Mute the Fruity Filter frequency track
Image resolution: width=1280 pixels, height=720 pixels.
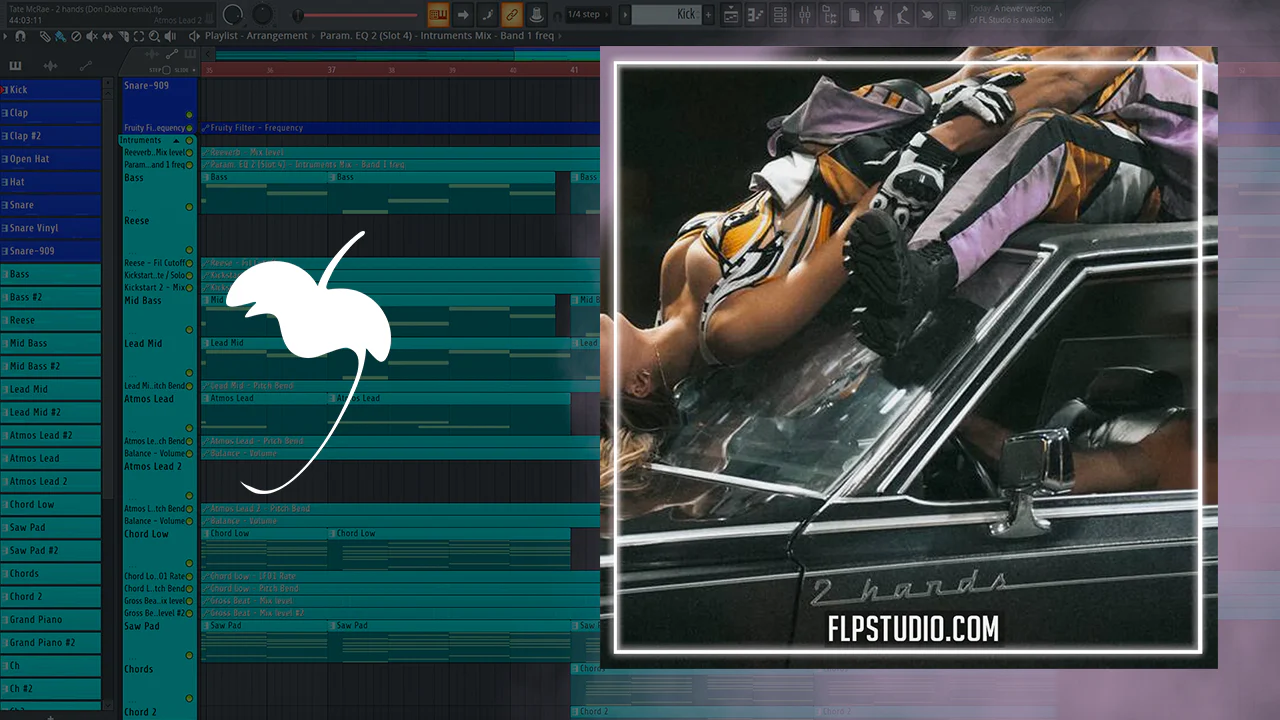[189, 128]
